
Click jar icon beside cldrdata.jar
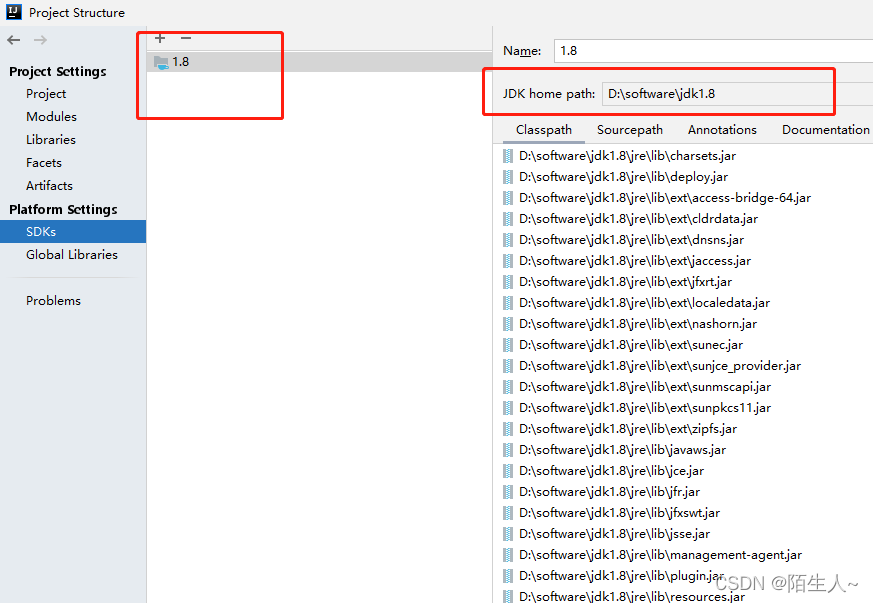pos(508,219)
